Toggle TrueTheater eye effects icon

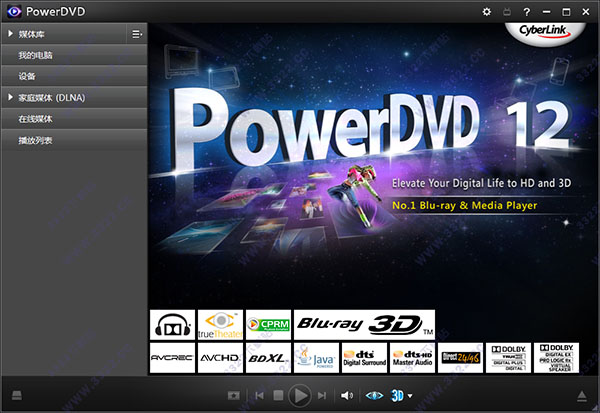374,395
